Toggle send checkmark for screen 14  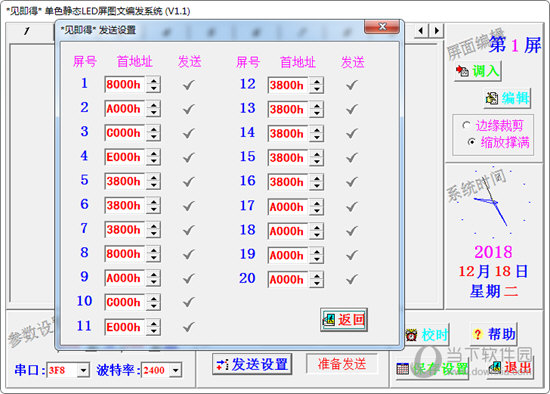352,134
